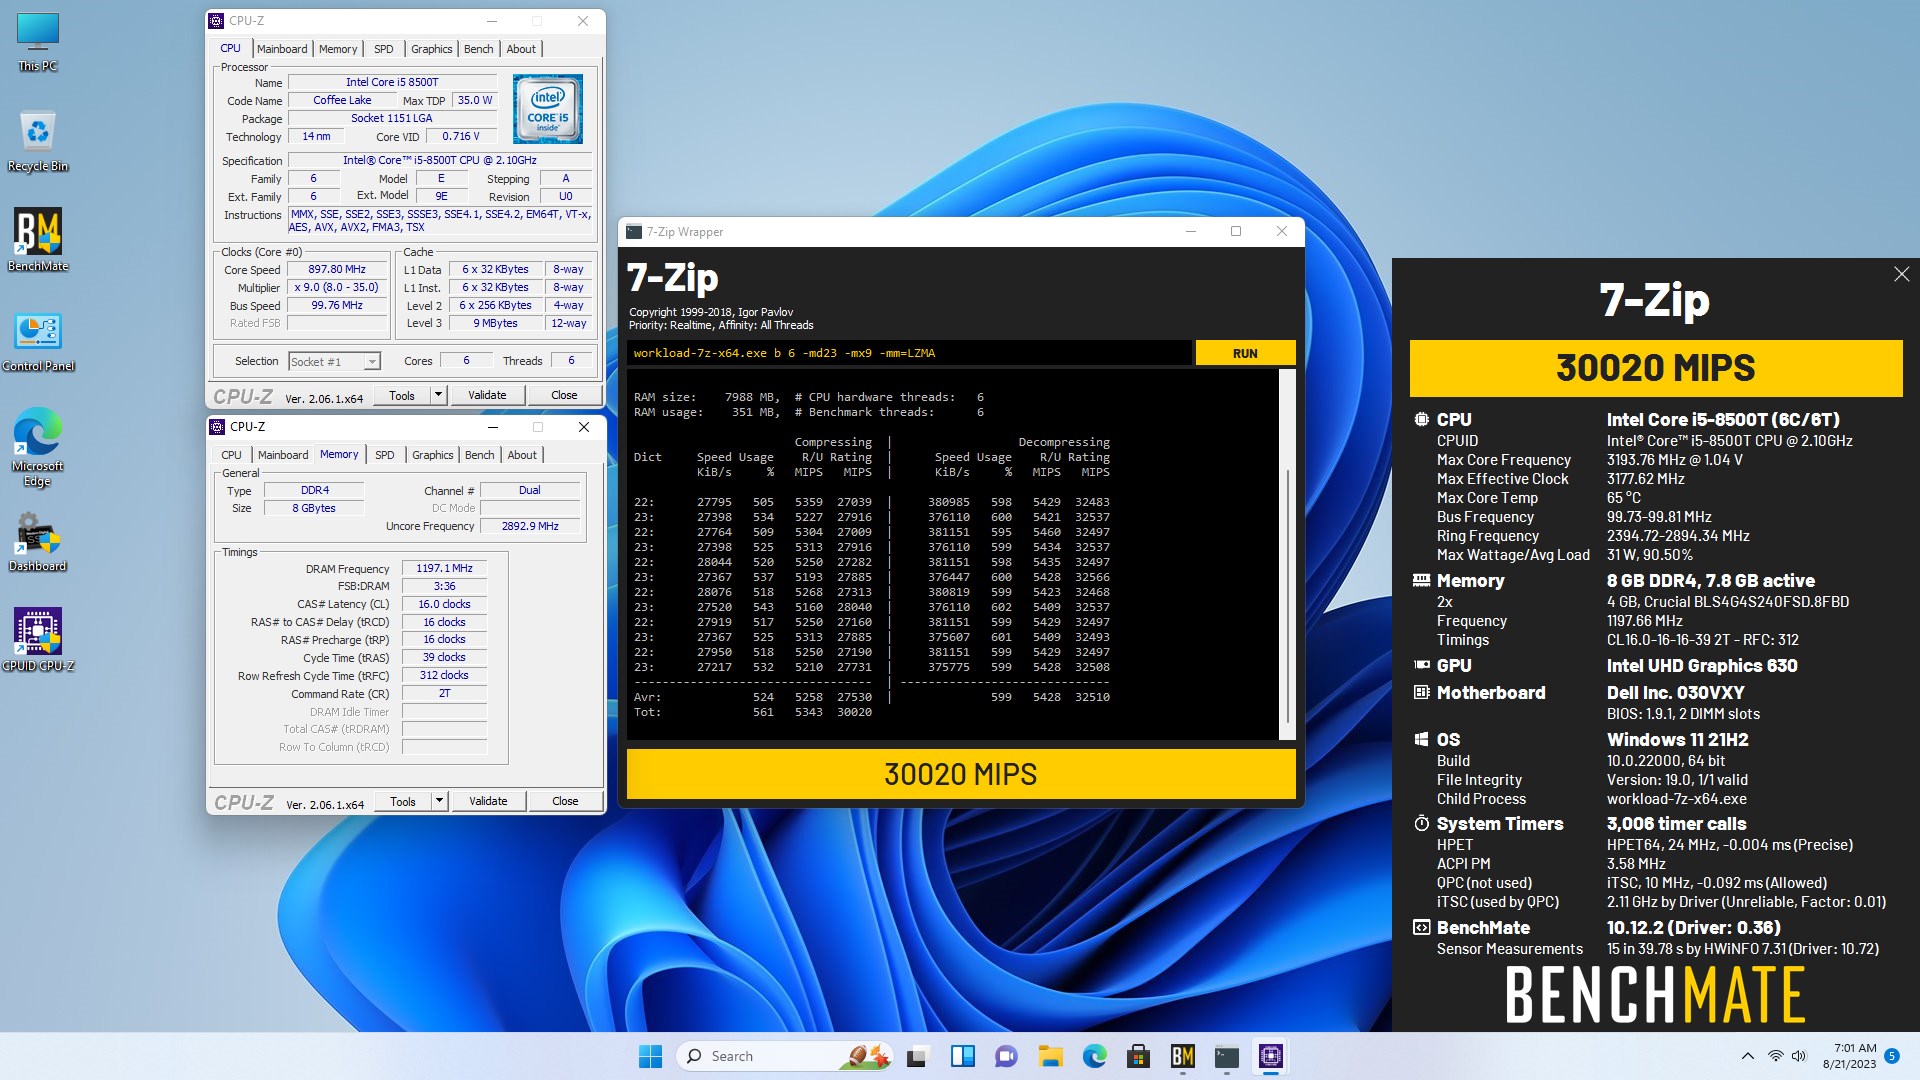This screenshot has height=1080, width=1920.
Task: Open network status tray icon
Action: pyautogui.click(x=1775, y=1056)
